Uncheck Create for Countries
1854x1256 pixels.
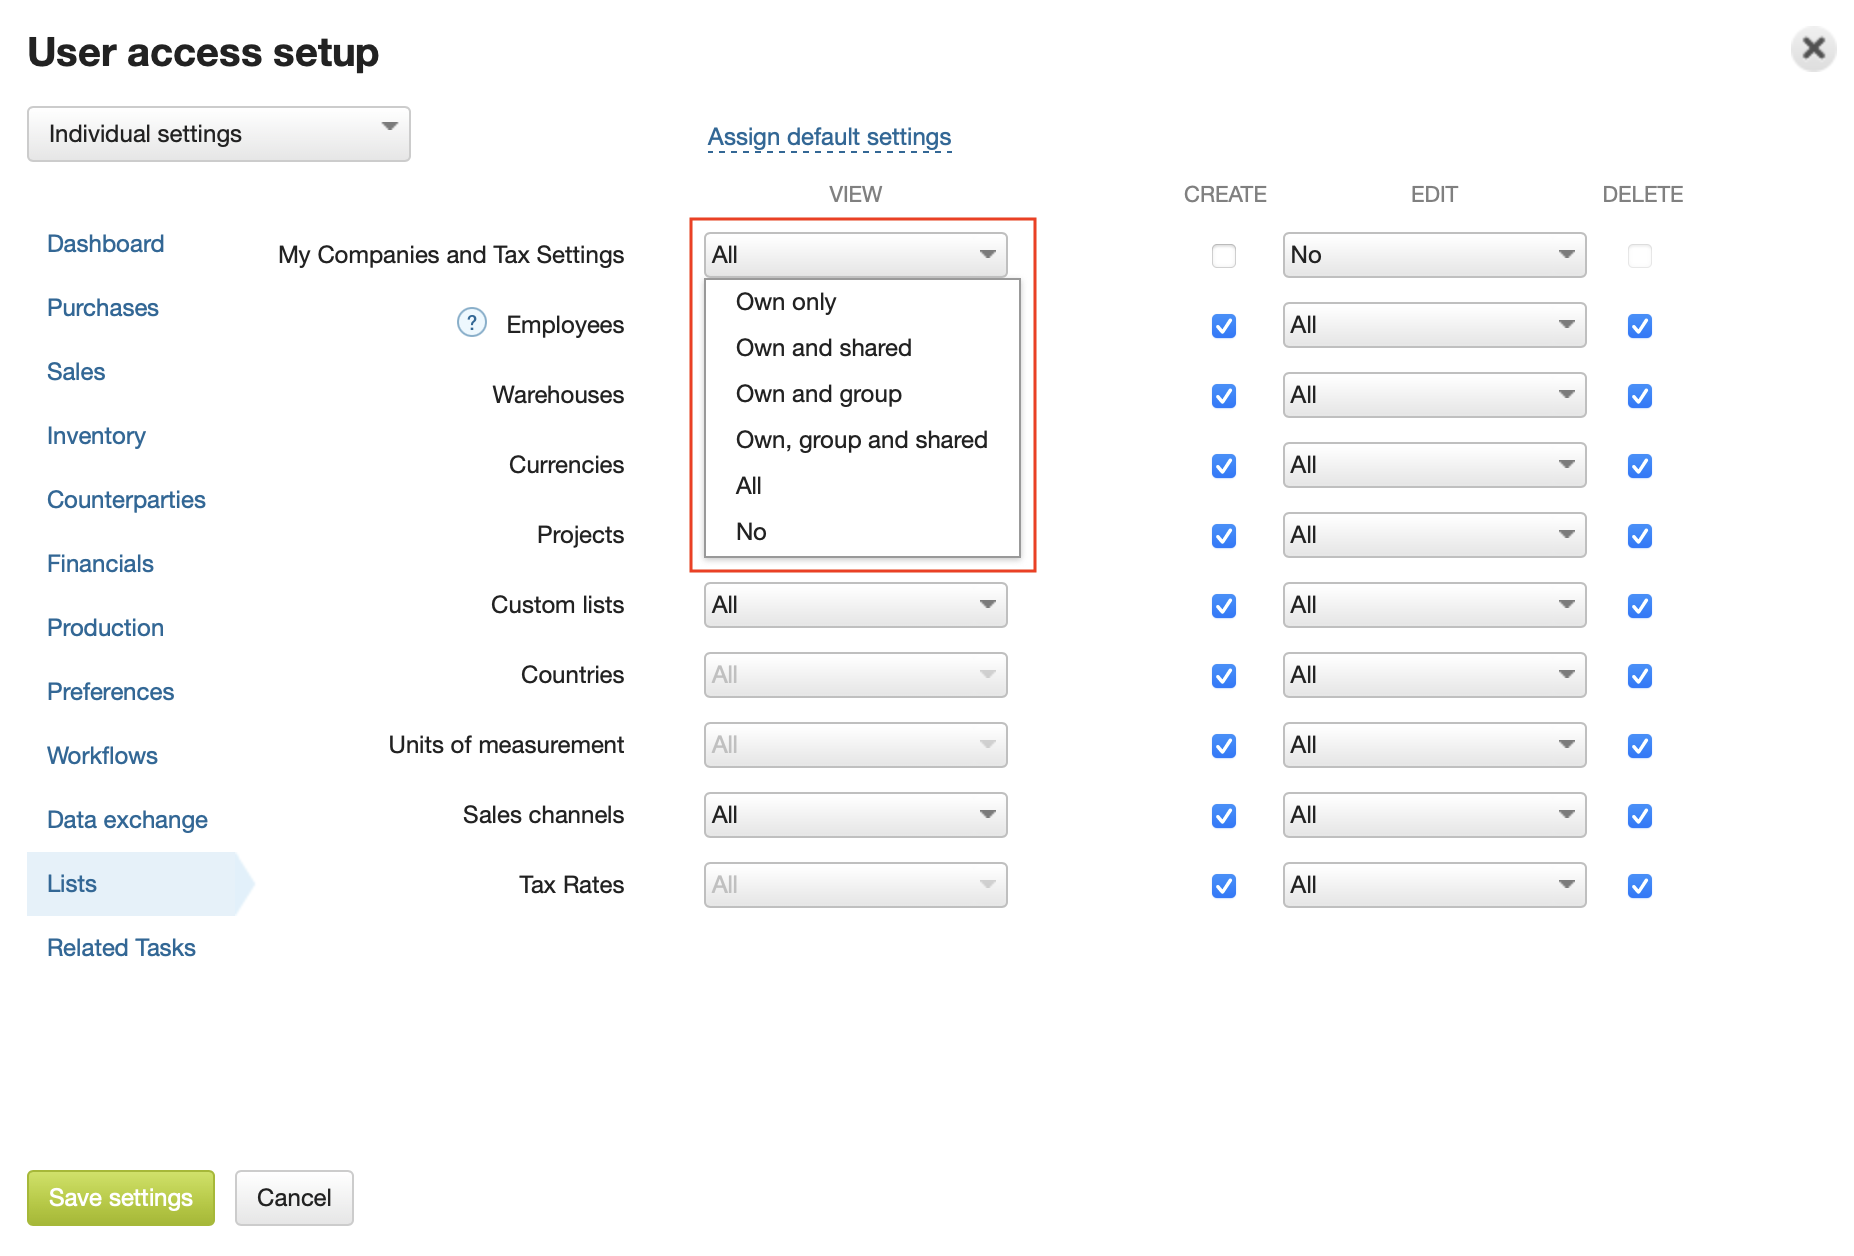coord(1224,676)
